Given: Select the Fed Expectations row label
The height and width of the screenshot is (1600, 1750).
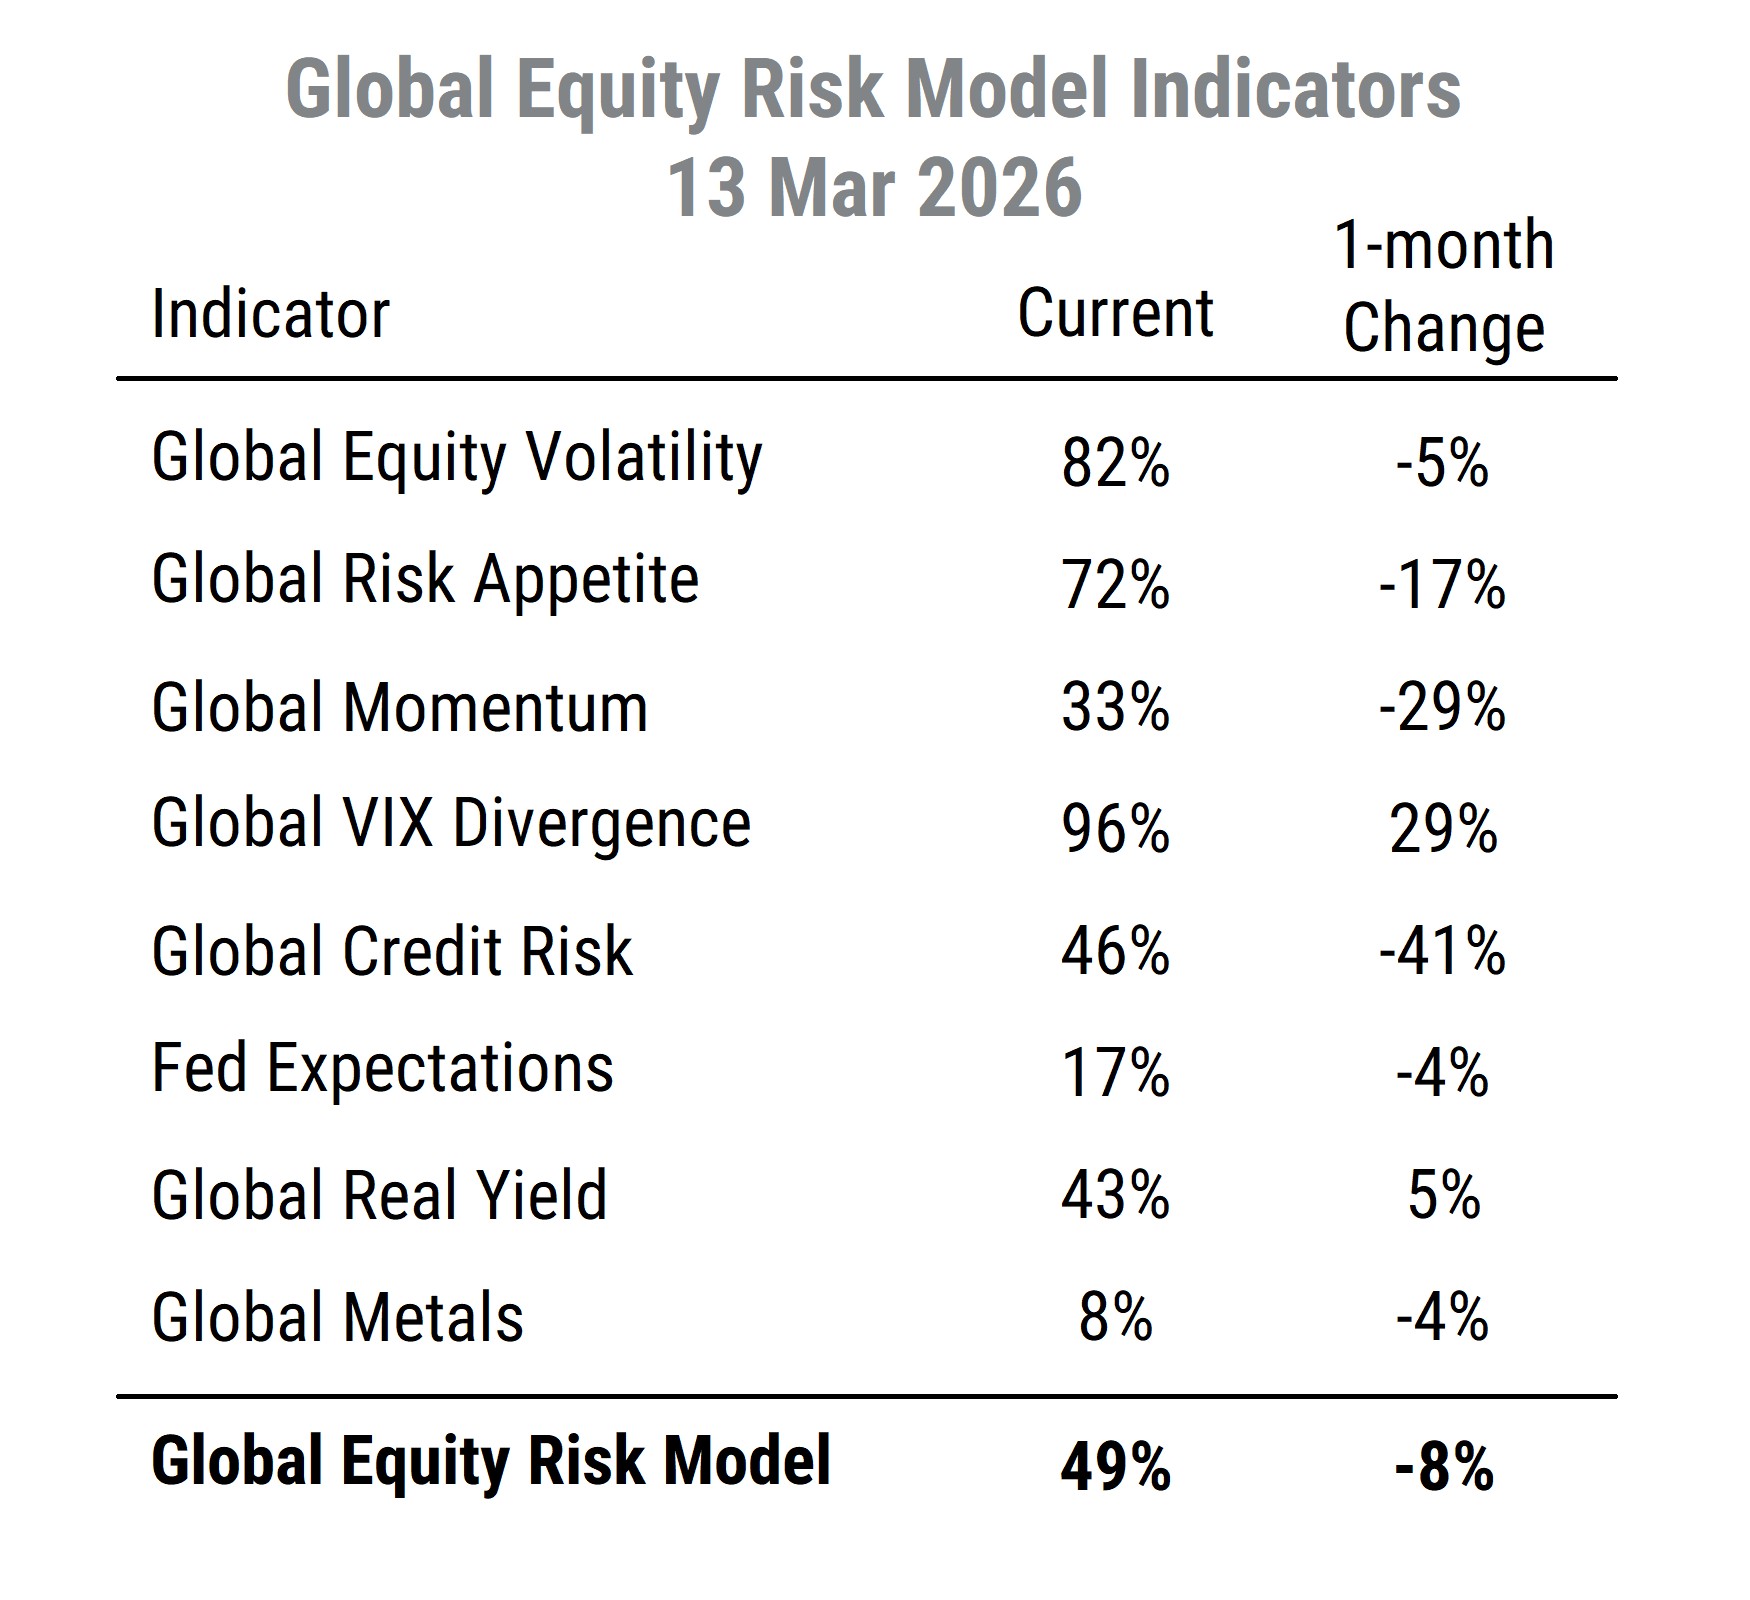Looking at the screenshot, I should 382,1069.
